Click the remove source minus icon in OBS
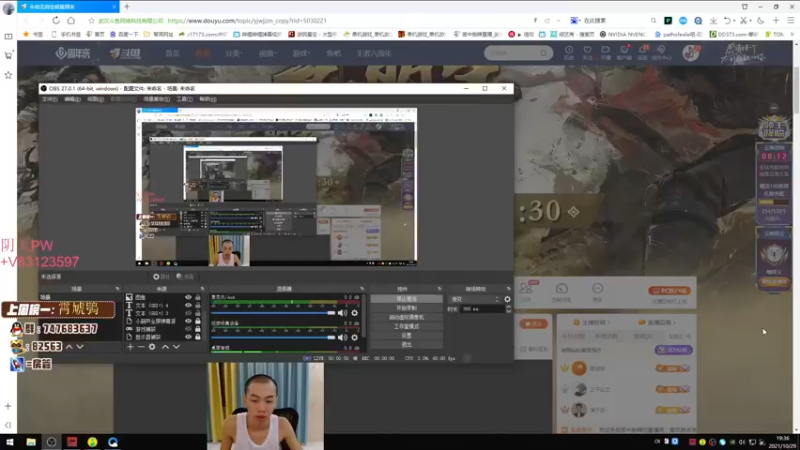 [x=141, y=347]
